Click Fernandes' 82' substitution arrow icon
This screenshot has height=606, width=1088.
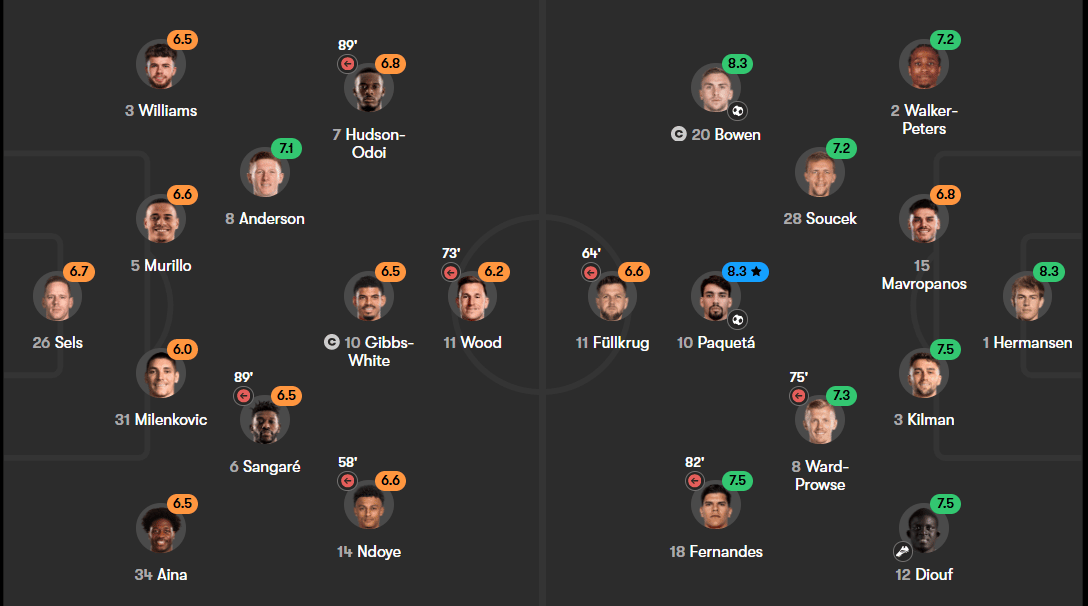click(695, 480)
